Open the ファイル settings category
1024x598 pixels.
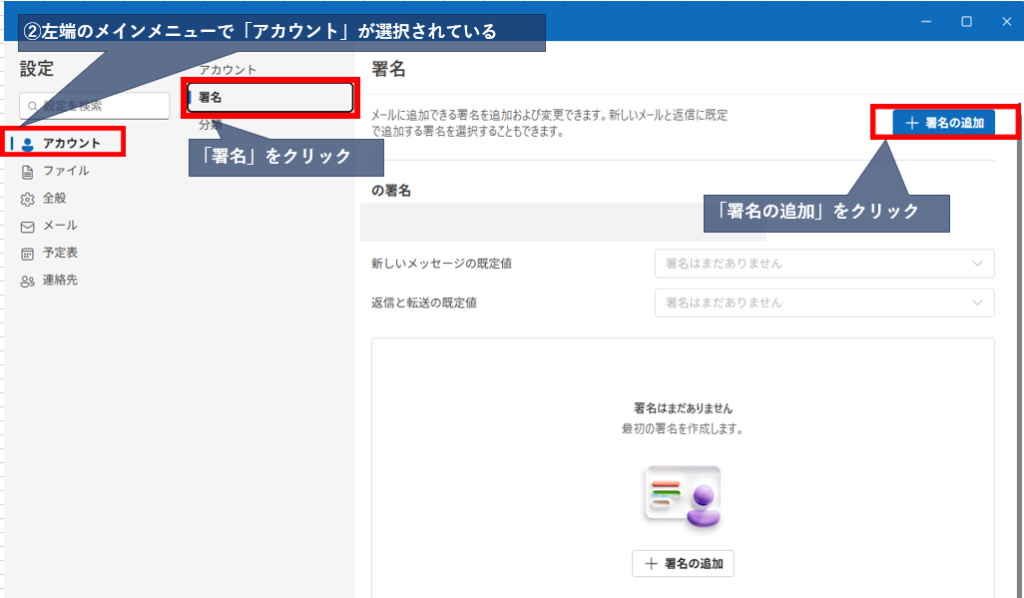65,171
